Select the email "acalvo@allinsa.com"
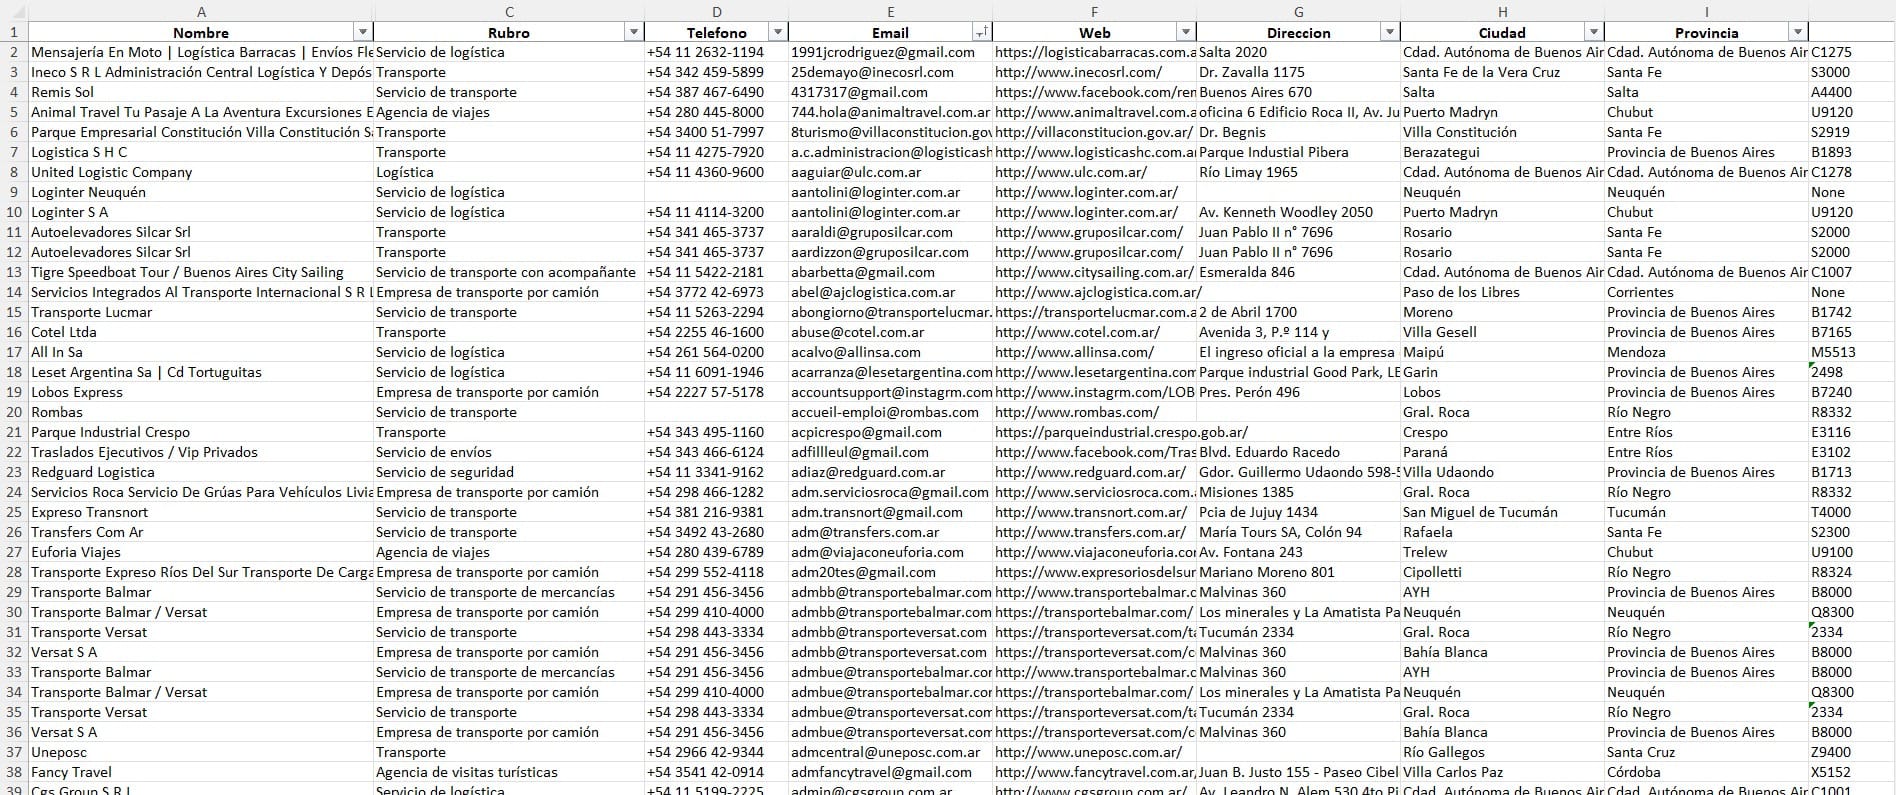 (890, 352)
